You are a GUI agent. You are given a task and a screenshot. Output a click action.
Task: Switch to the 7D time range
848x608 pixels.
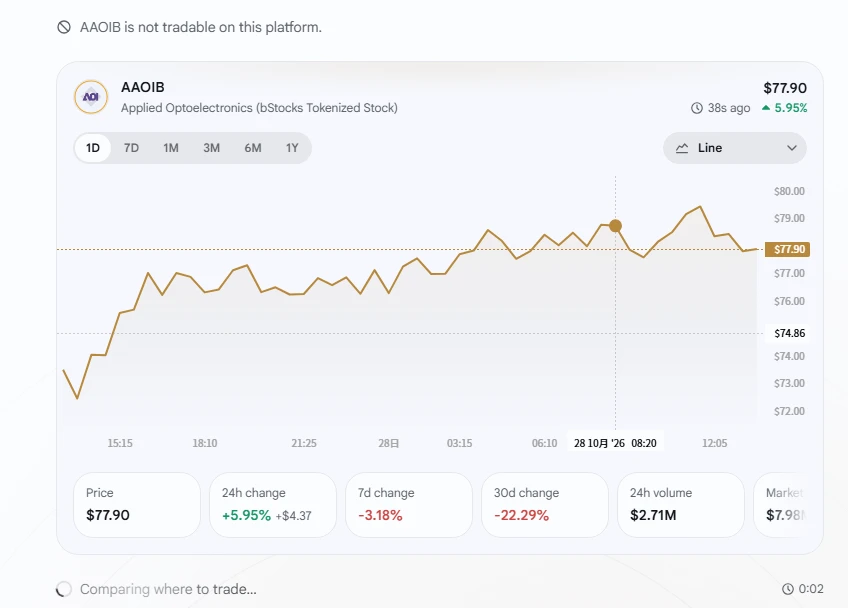[x=131, y=148]
